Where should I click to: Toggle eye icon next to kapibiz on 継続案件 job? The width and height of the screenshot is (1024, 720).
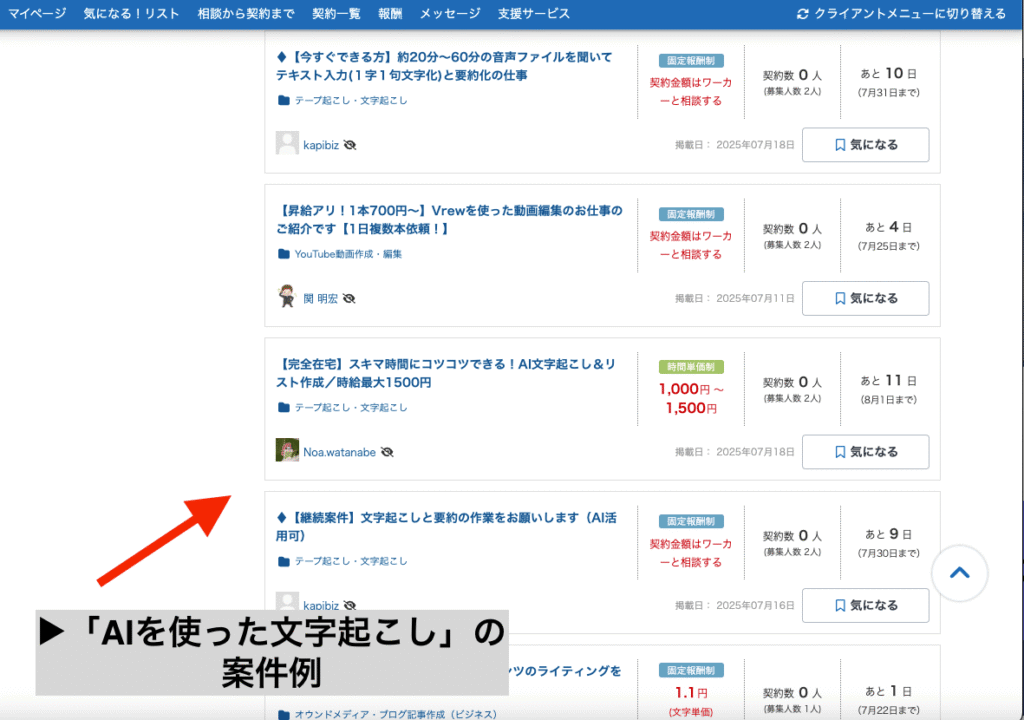click(350, 606)
